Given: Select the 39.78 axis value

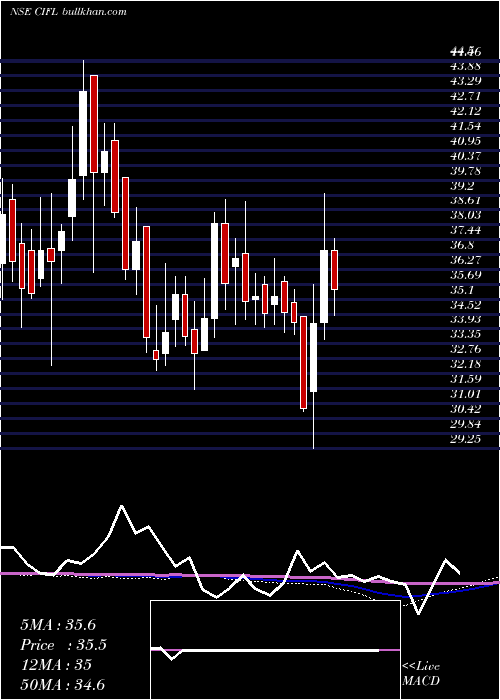Looking at the screenshot, I should coord(466,171).
